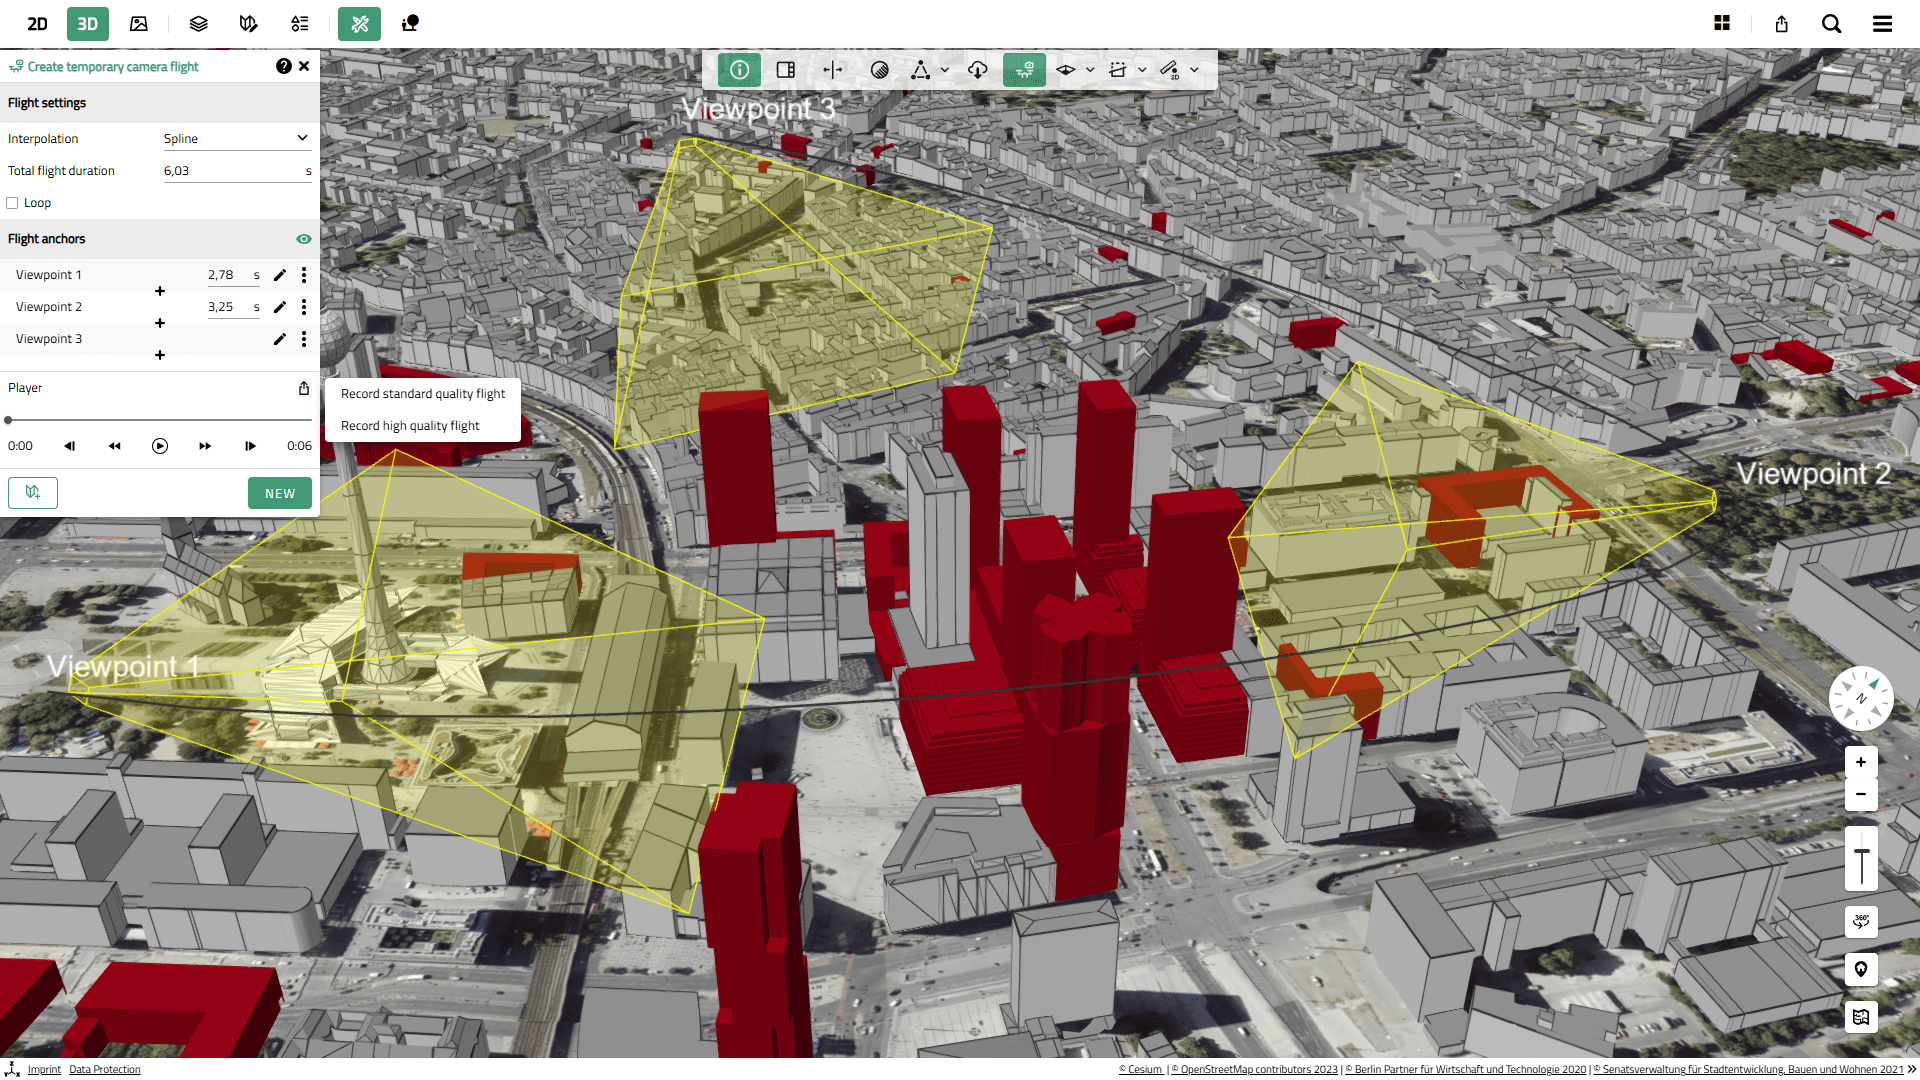Choose Record high quality flight
This screenshot has height=1080, width=1920.
point(423,426)
